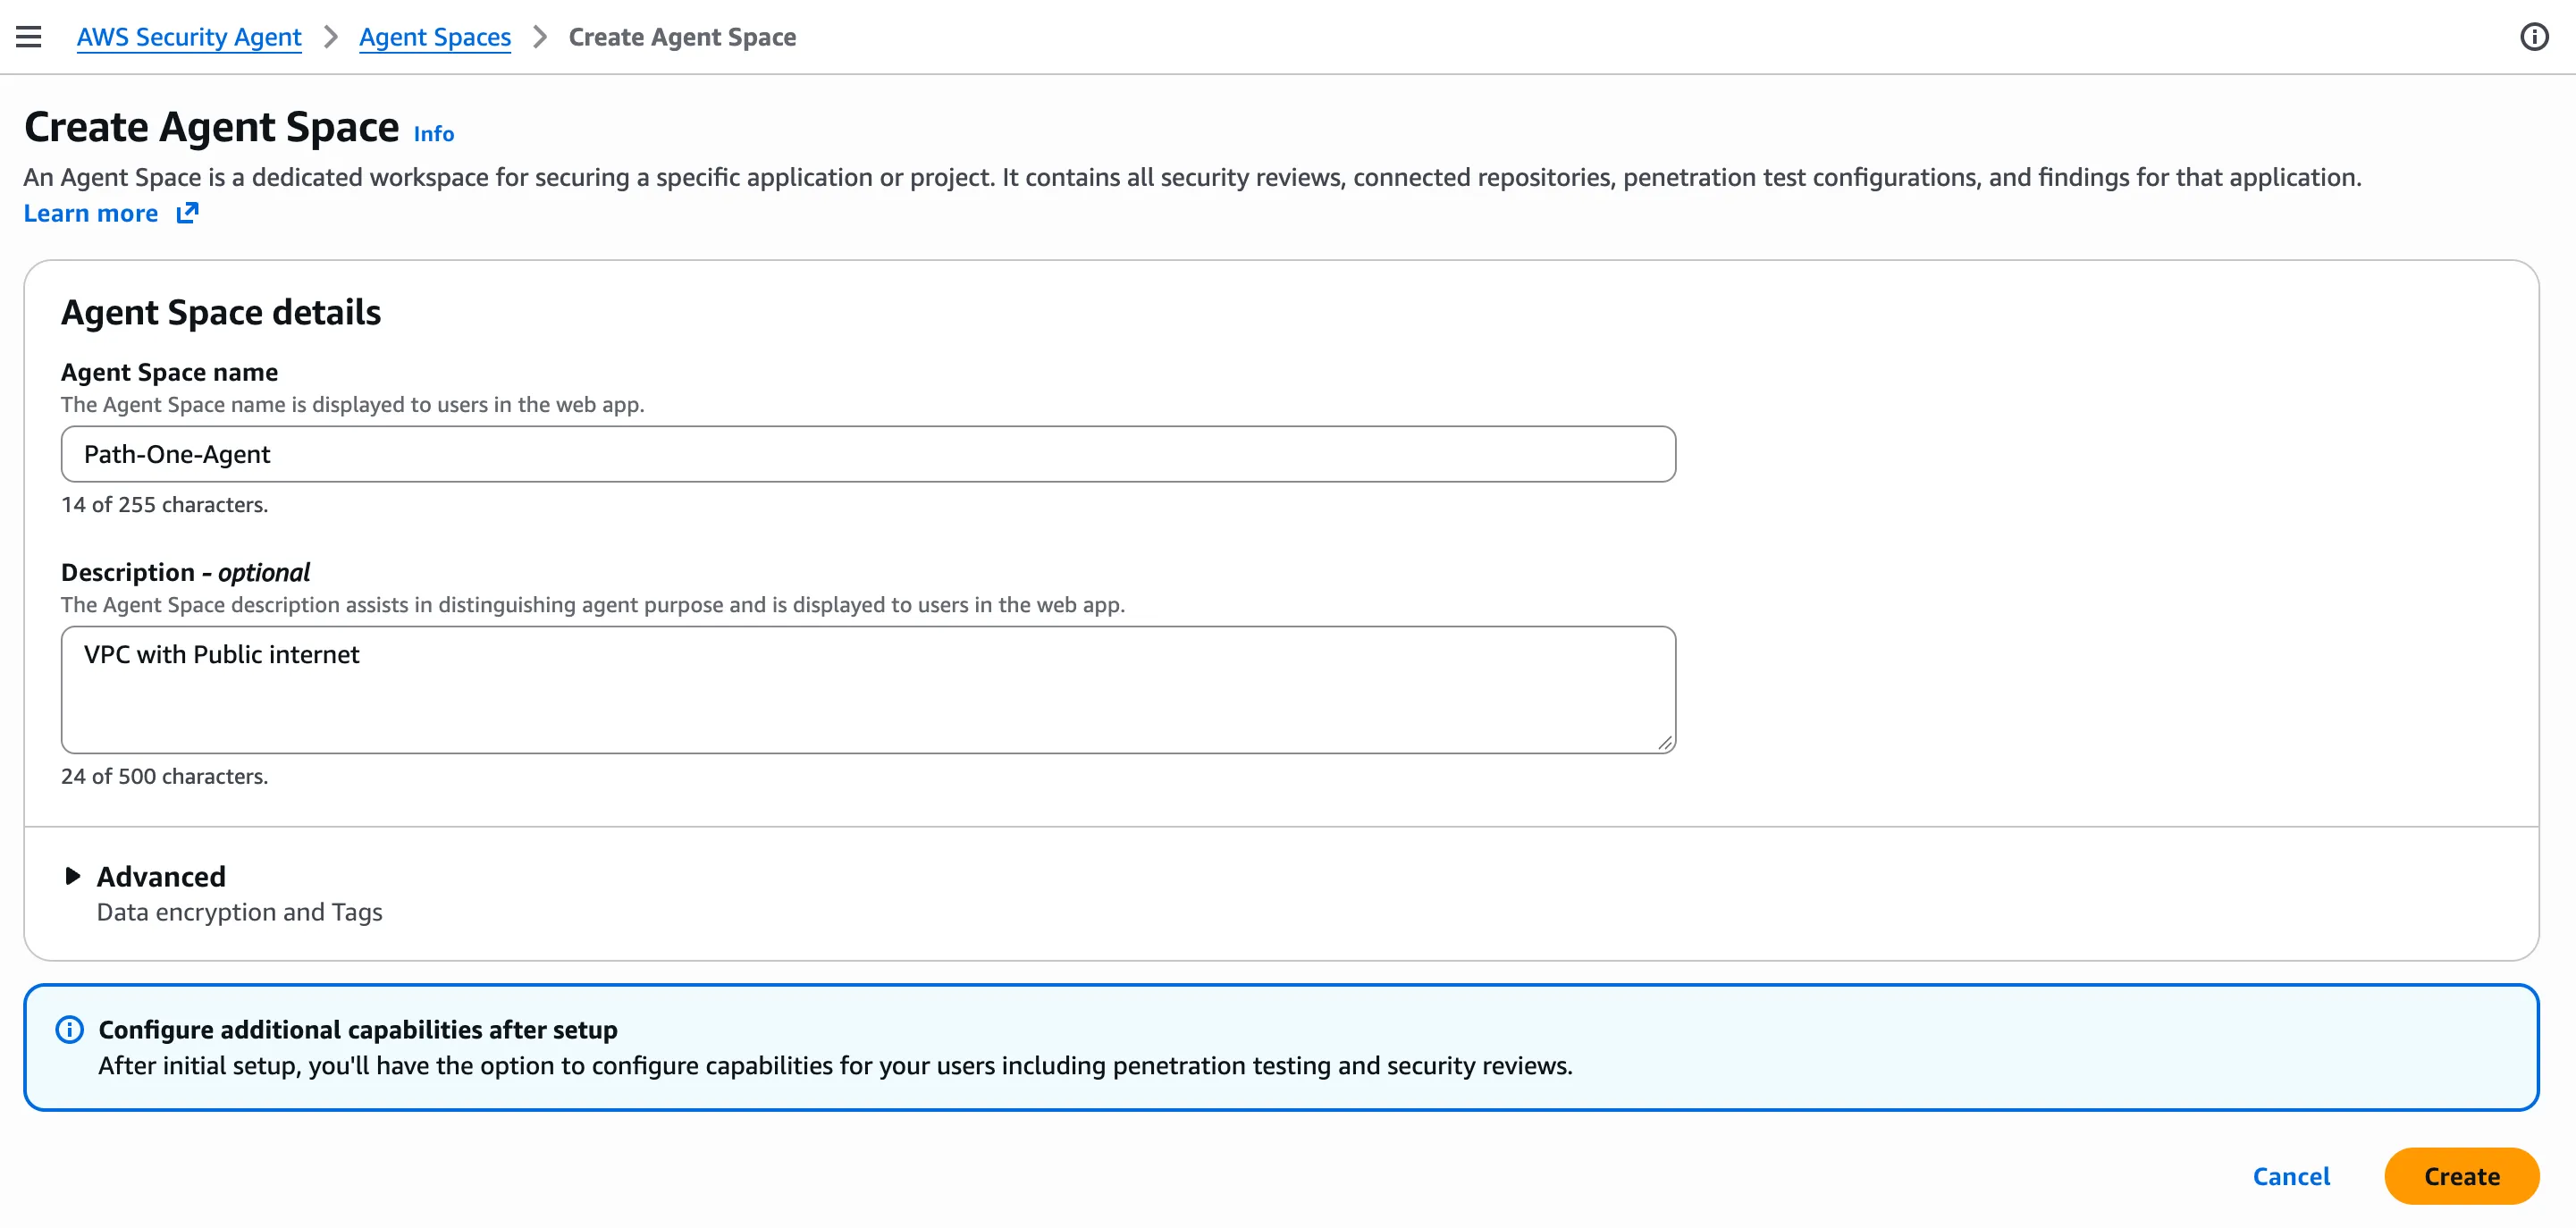Click the '24 of 500 characters.' counter
The height and width of the screenshot is (1228, 2576).
point(165,776)
